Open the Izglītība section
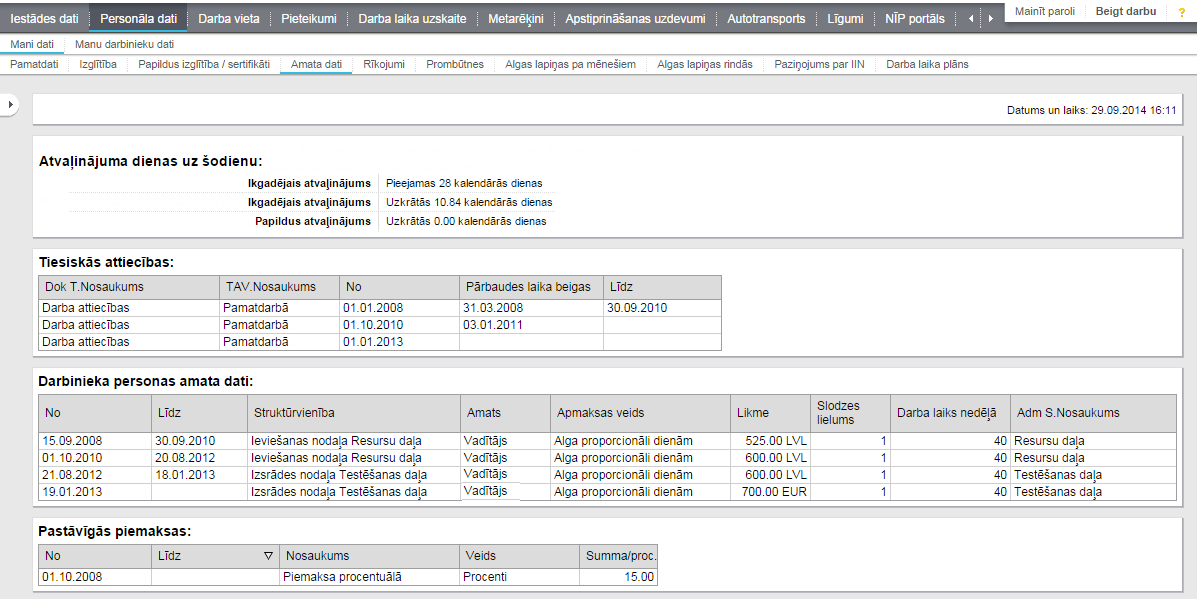 tap(98, 64)
